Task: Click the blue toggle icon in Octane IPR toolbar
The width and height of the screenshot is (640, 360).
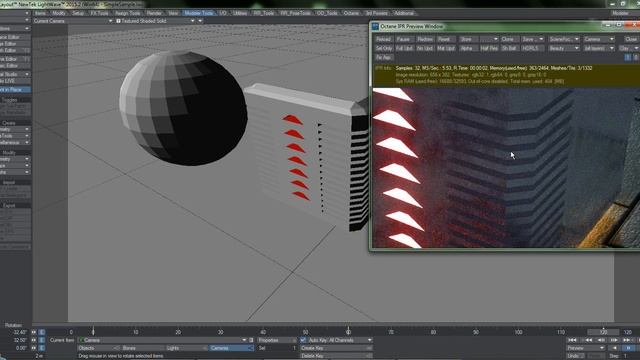Action: point(628,58)
